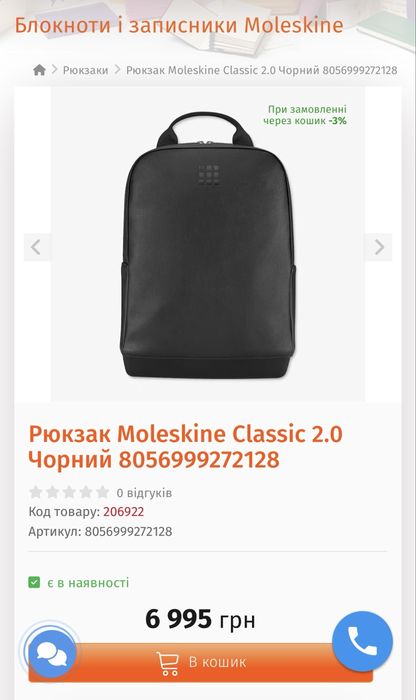Open the 0 відгуків reviews link
Viewport: 416px width, 700px height.
(x=144, y=493)
